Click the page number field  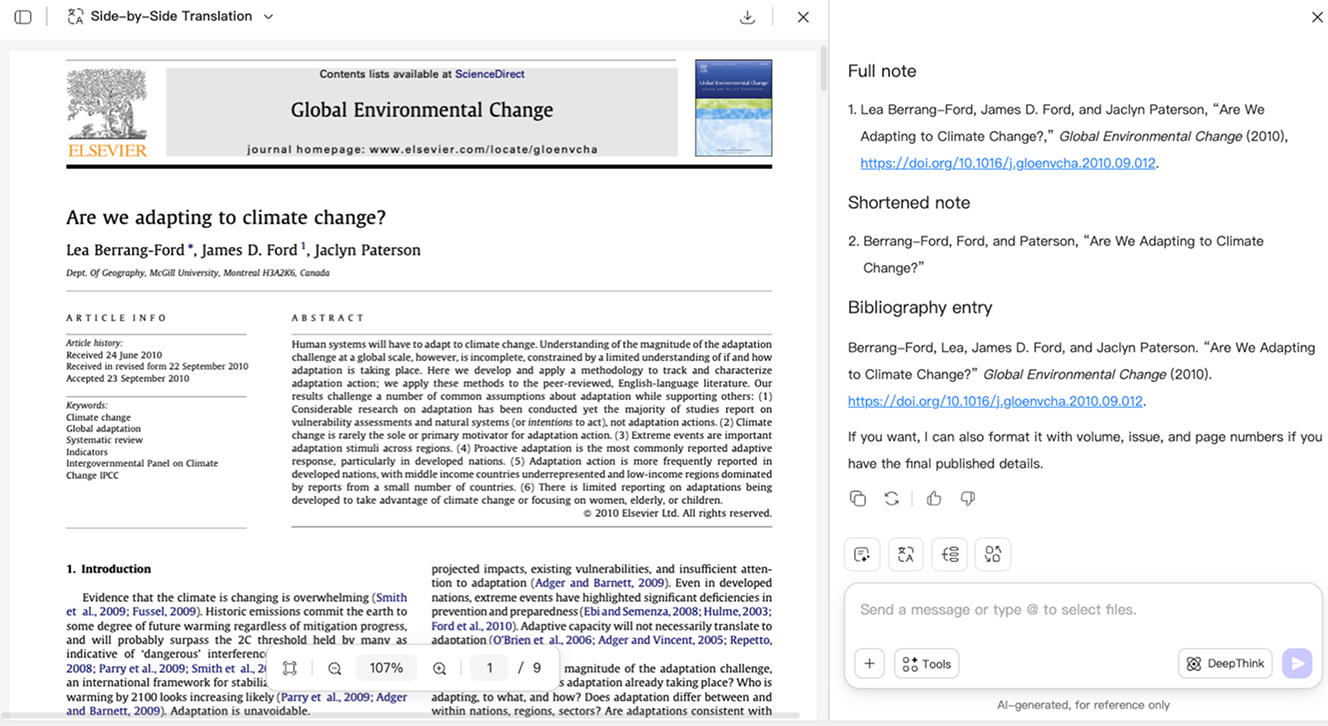point(490,668)
